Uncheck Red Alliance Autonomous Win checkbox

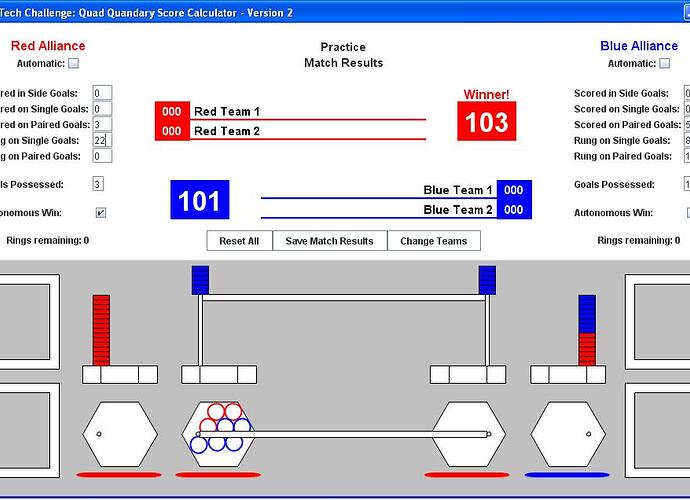tap(101, 213)
